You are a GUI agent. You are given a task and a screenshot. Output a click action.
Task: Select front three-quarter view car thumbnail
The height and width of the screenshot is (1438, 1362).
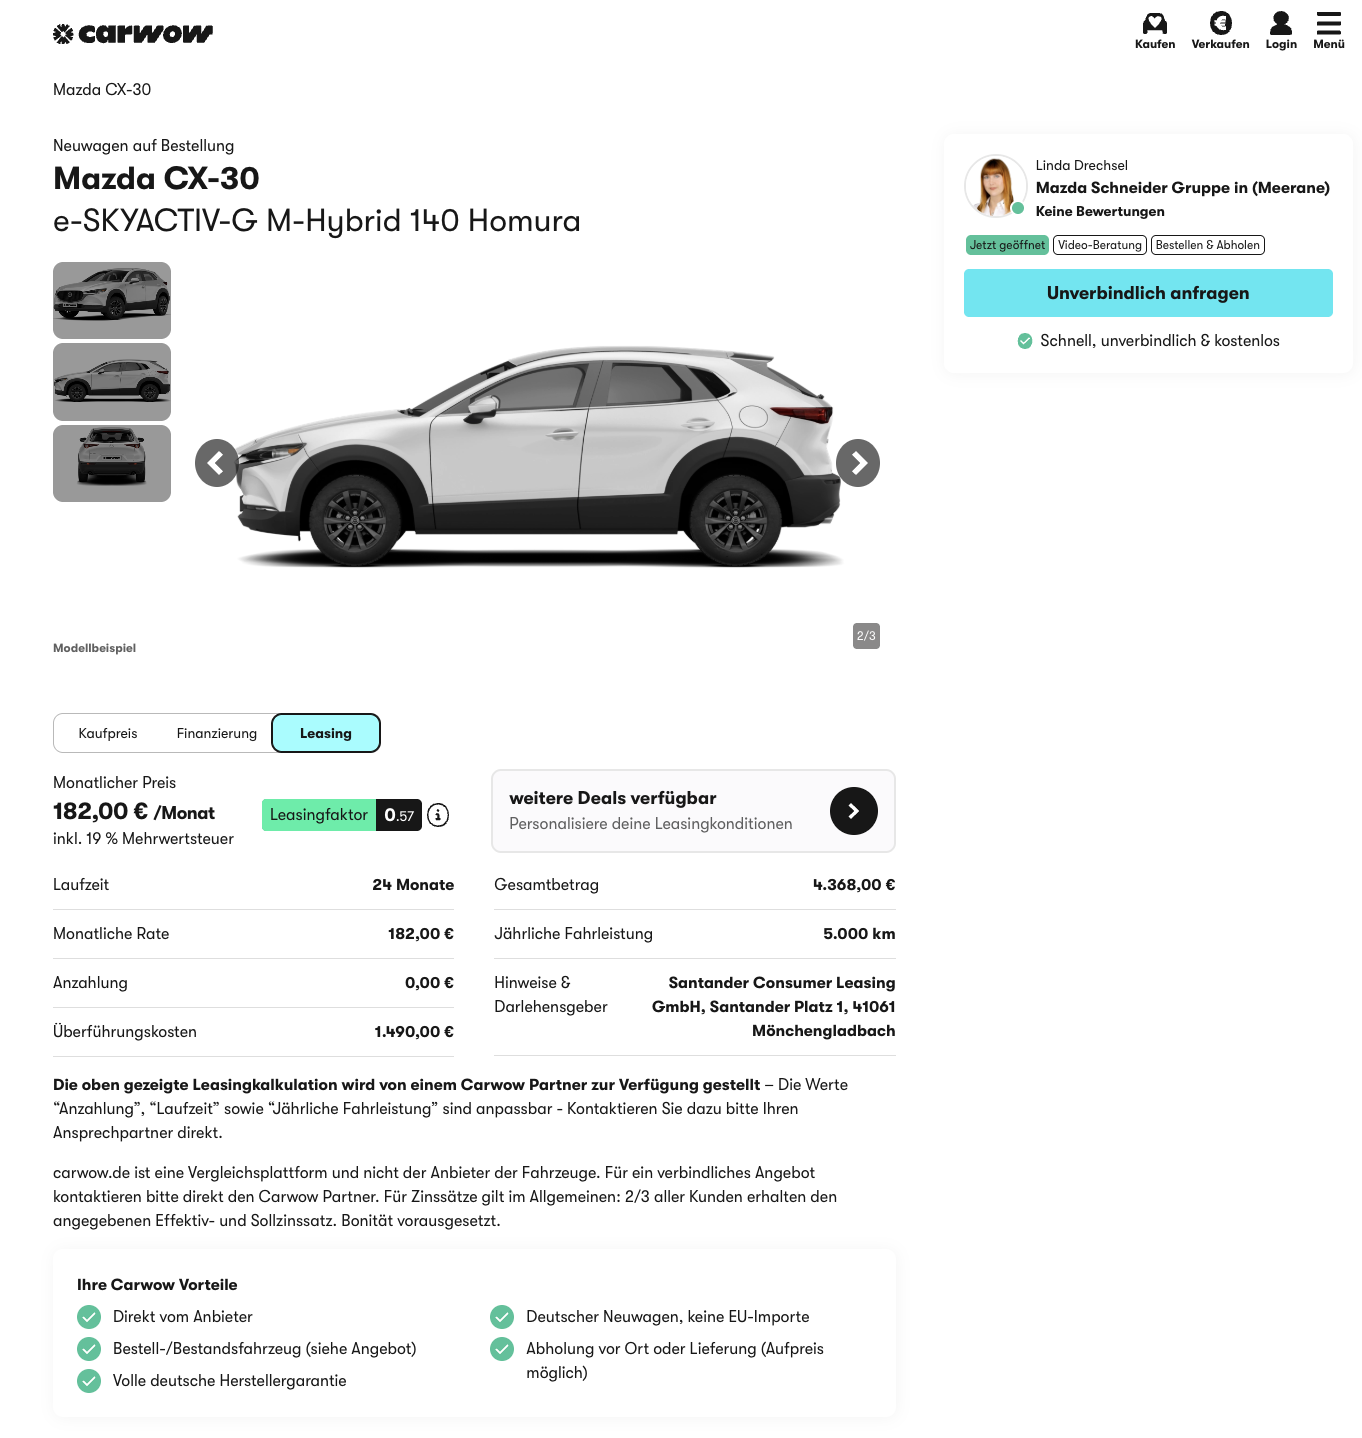[112, 300]
